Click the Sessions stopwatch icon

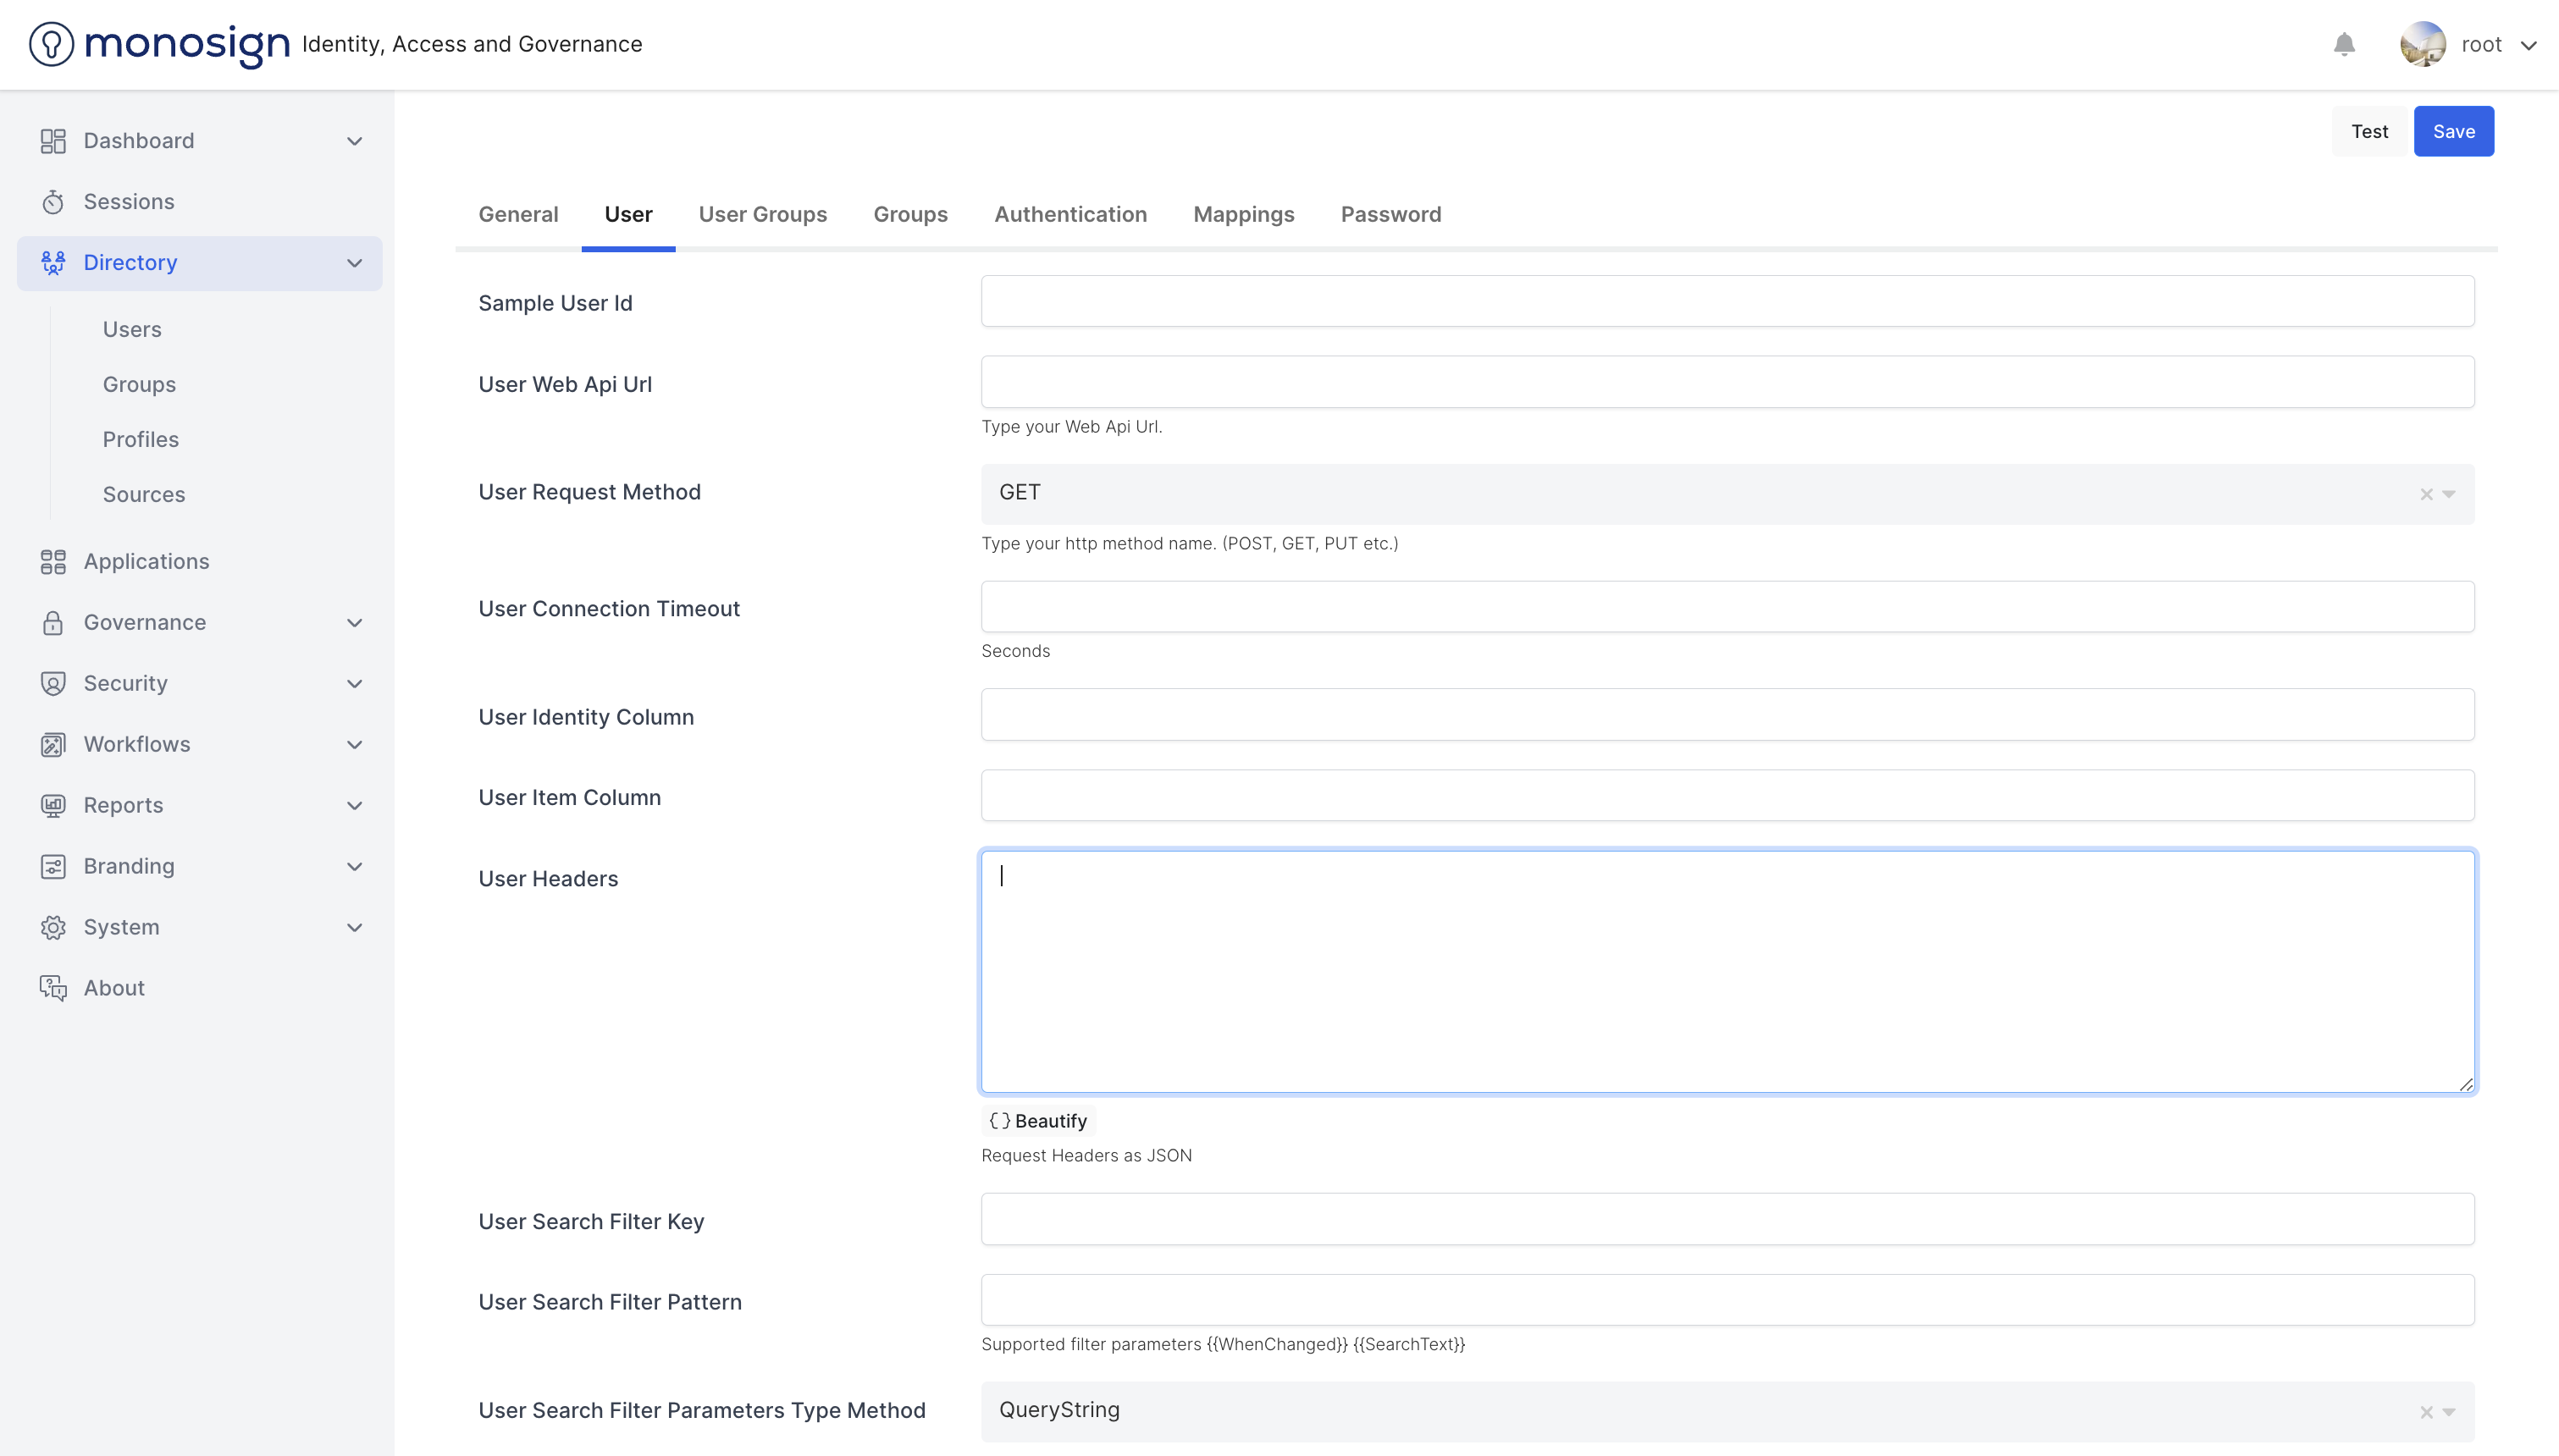click(x=53, y=202)
